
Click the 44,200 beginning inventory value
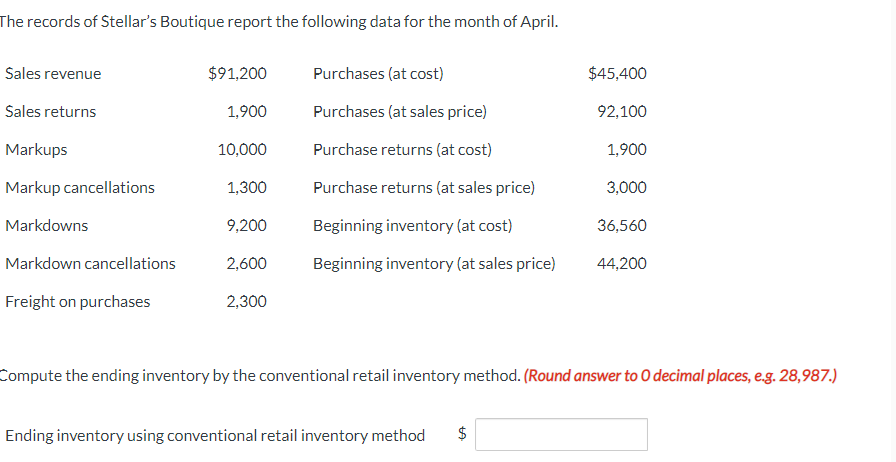pyautogui.click(x=622, y=264)
